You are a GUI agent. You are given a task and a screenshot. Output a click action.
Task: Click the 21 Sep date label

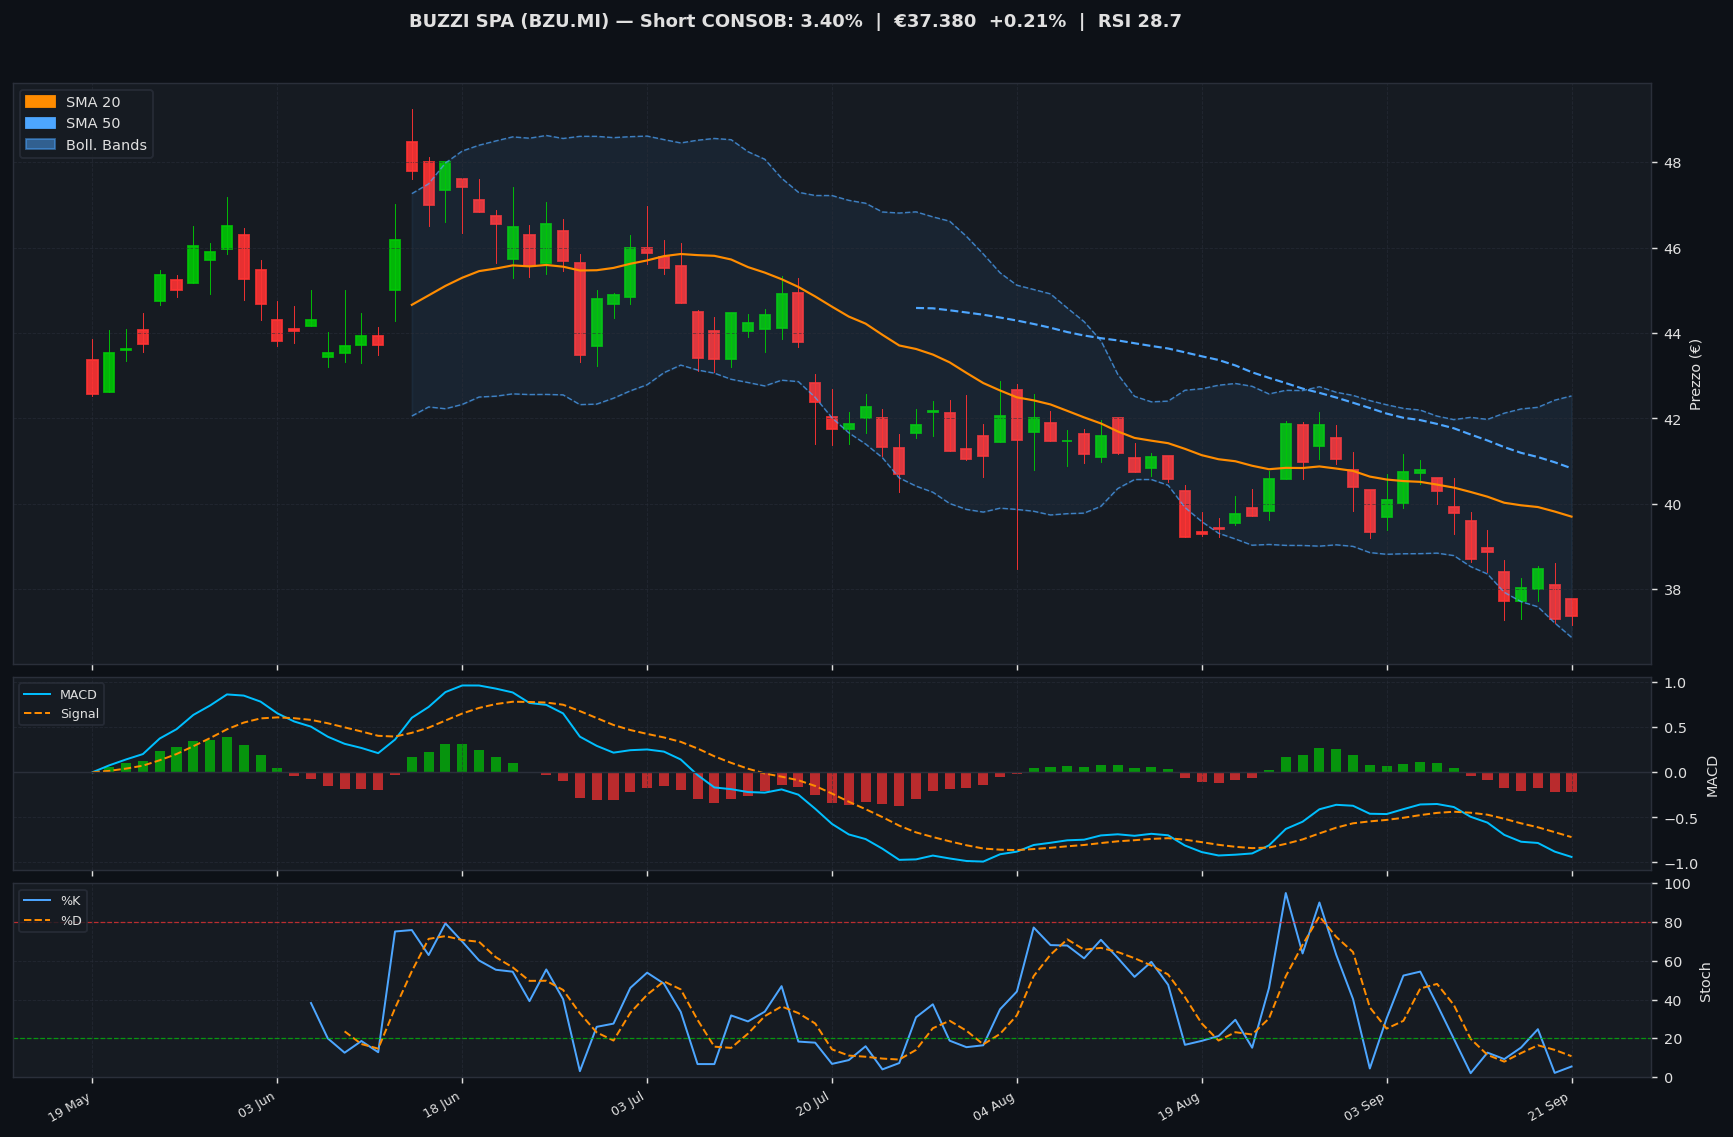pos(1550,1107)
